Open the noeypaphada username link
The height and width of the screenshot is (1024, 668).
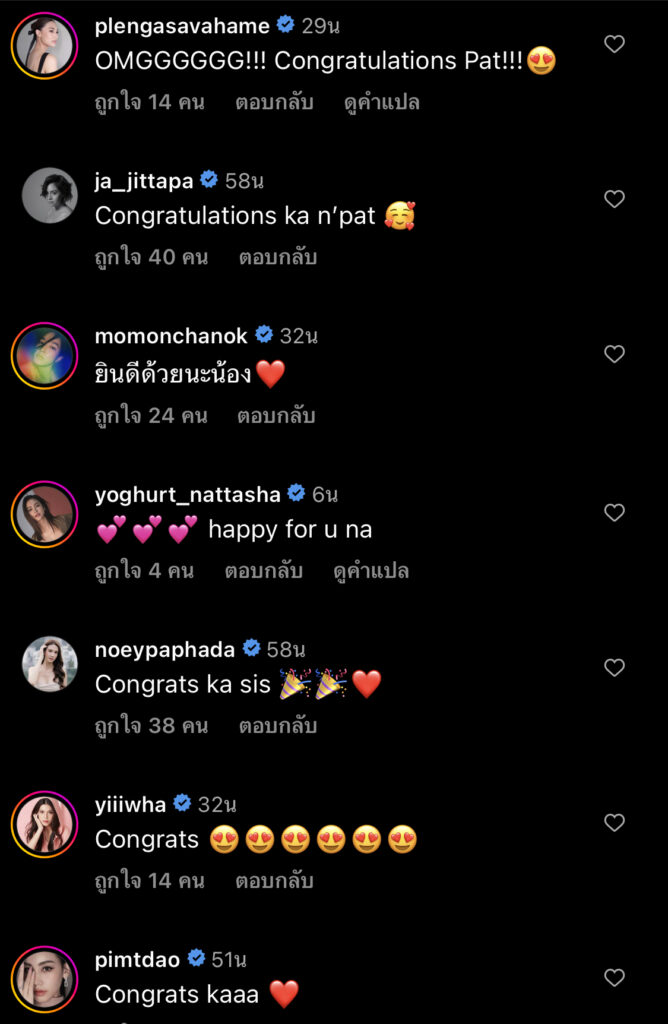coord(164,649)
